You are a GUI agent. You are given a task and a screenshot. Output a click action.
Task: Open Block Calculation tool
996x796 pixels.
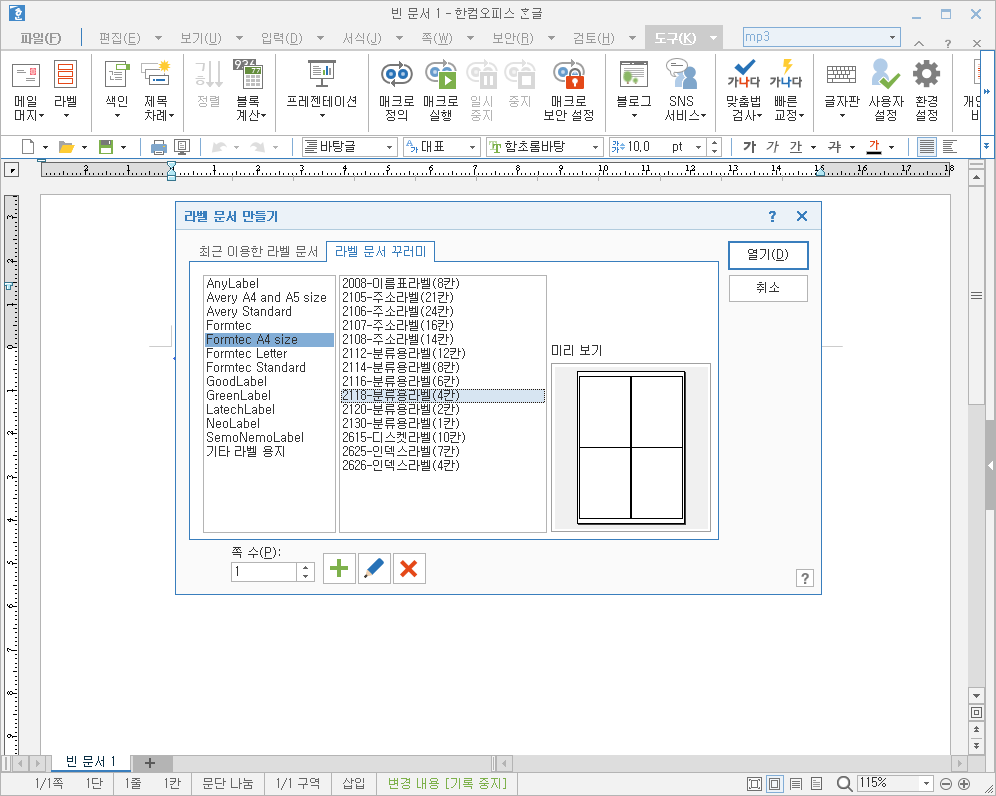(250, 91)
